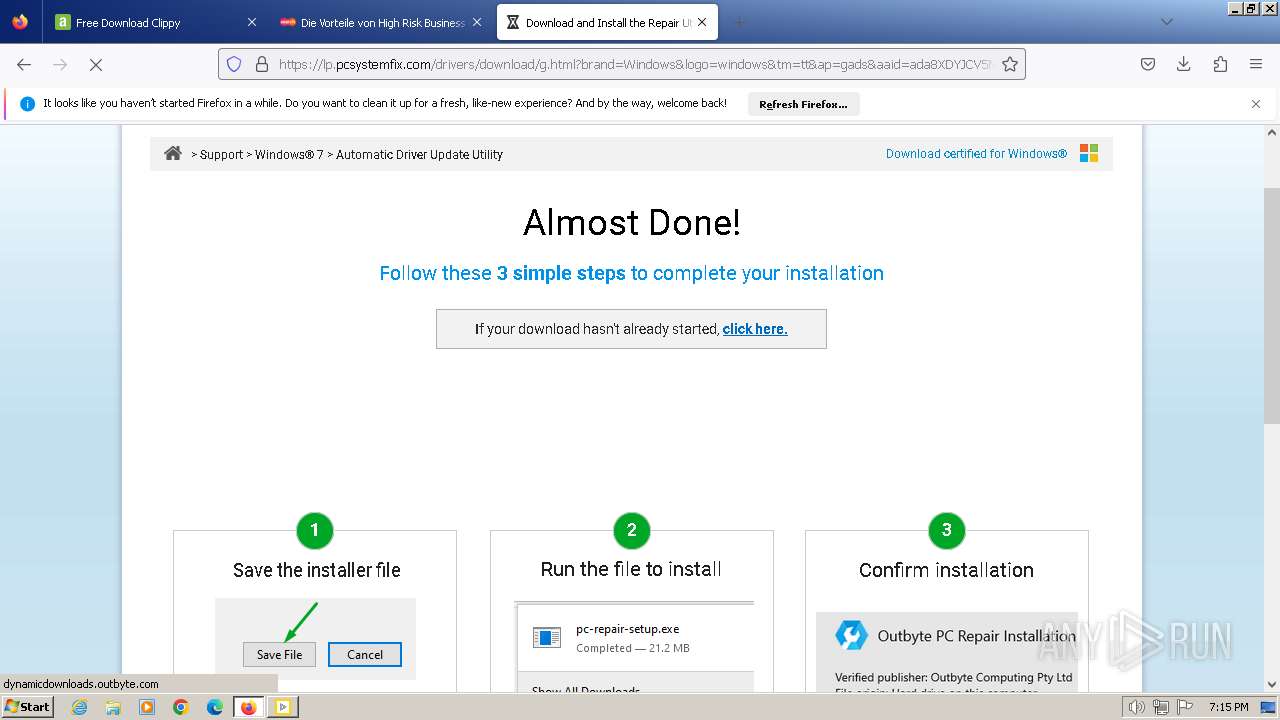Open the Downloads panel
The height and width of the screenshot is (720, 1280).
tap(1184, 64)
